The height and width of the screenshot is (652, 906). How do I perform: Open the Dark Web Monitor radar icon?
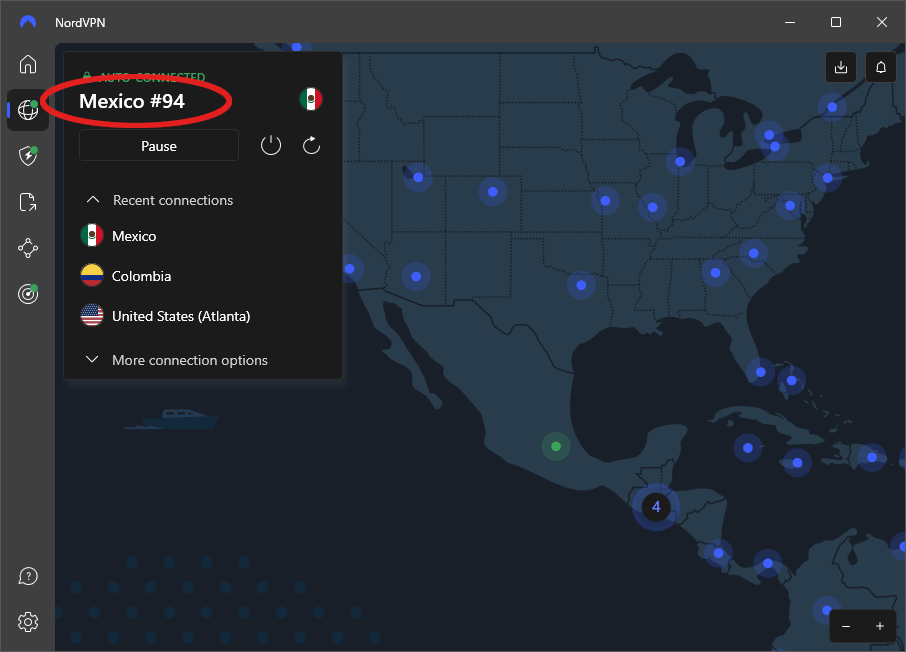point(28,294)
